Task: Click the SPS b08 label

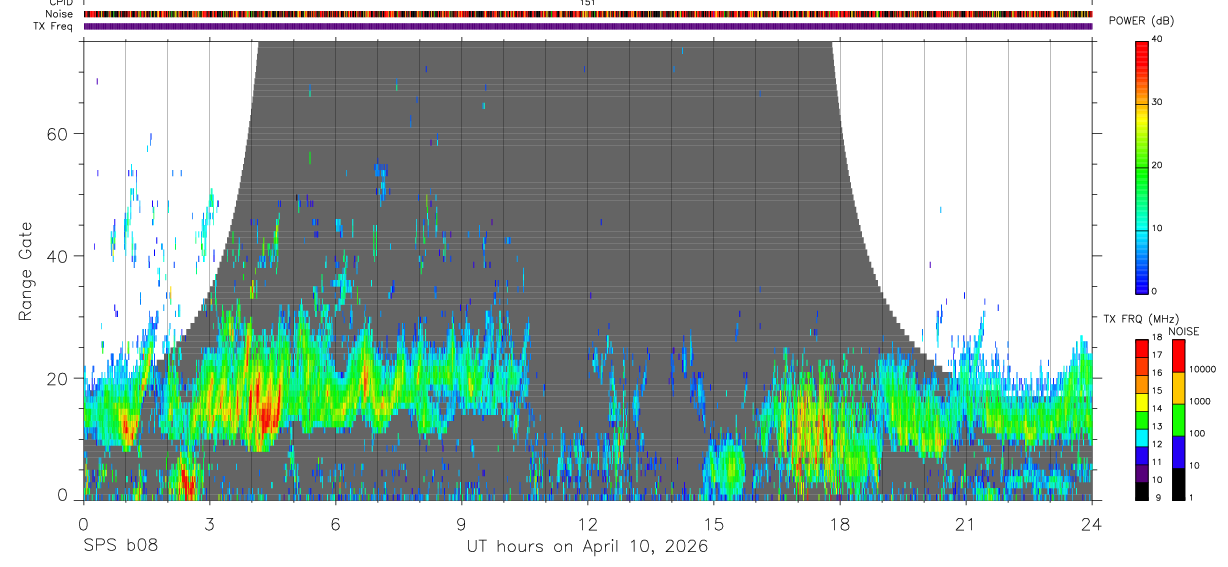Action: (x=120, y=547)
